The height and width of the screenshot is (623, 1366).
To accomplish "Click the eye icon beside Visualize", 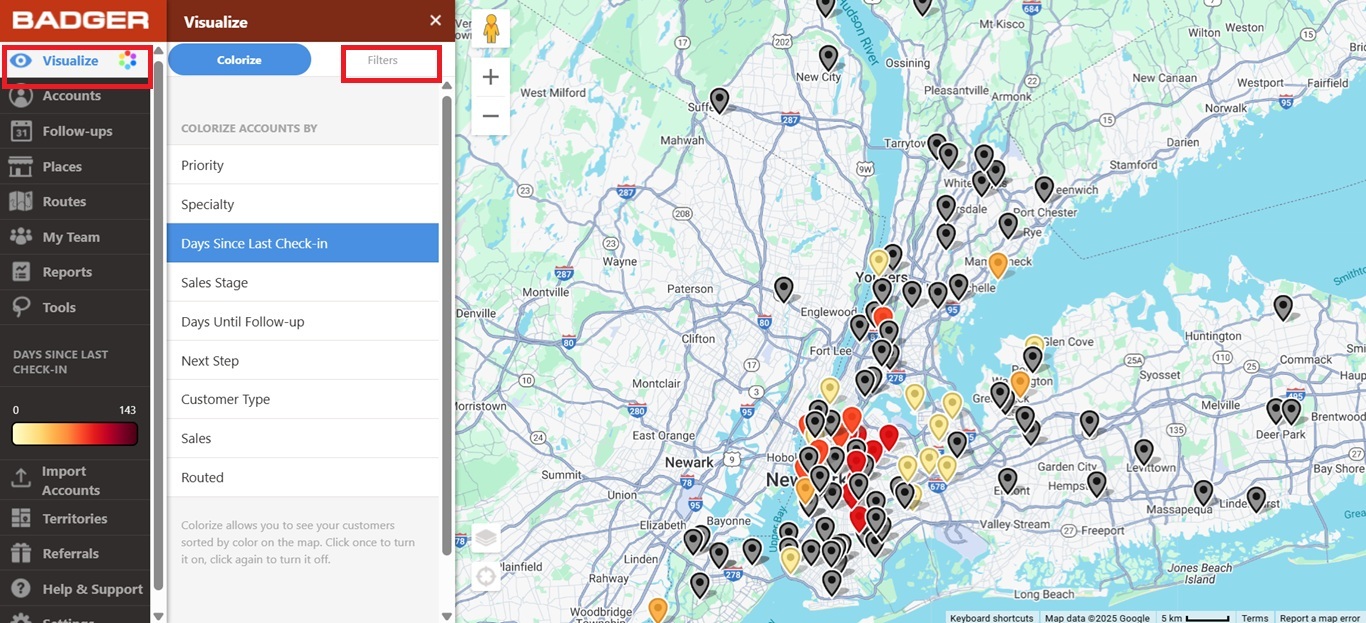I will pyautogui.click(x=21, y=61).
